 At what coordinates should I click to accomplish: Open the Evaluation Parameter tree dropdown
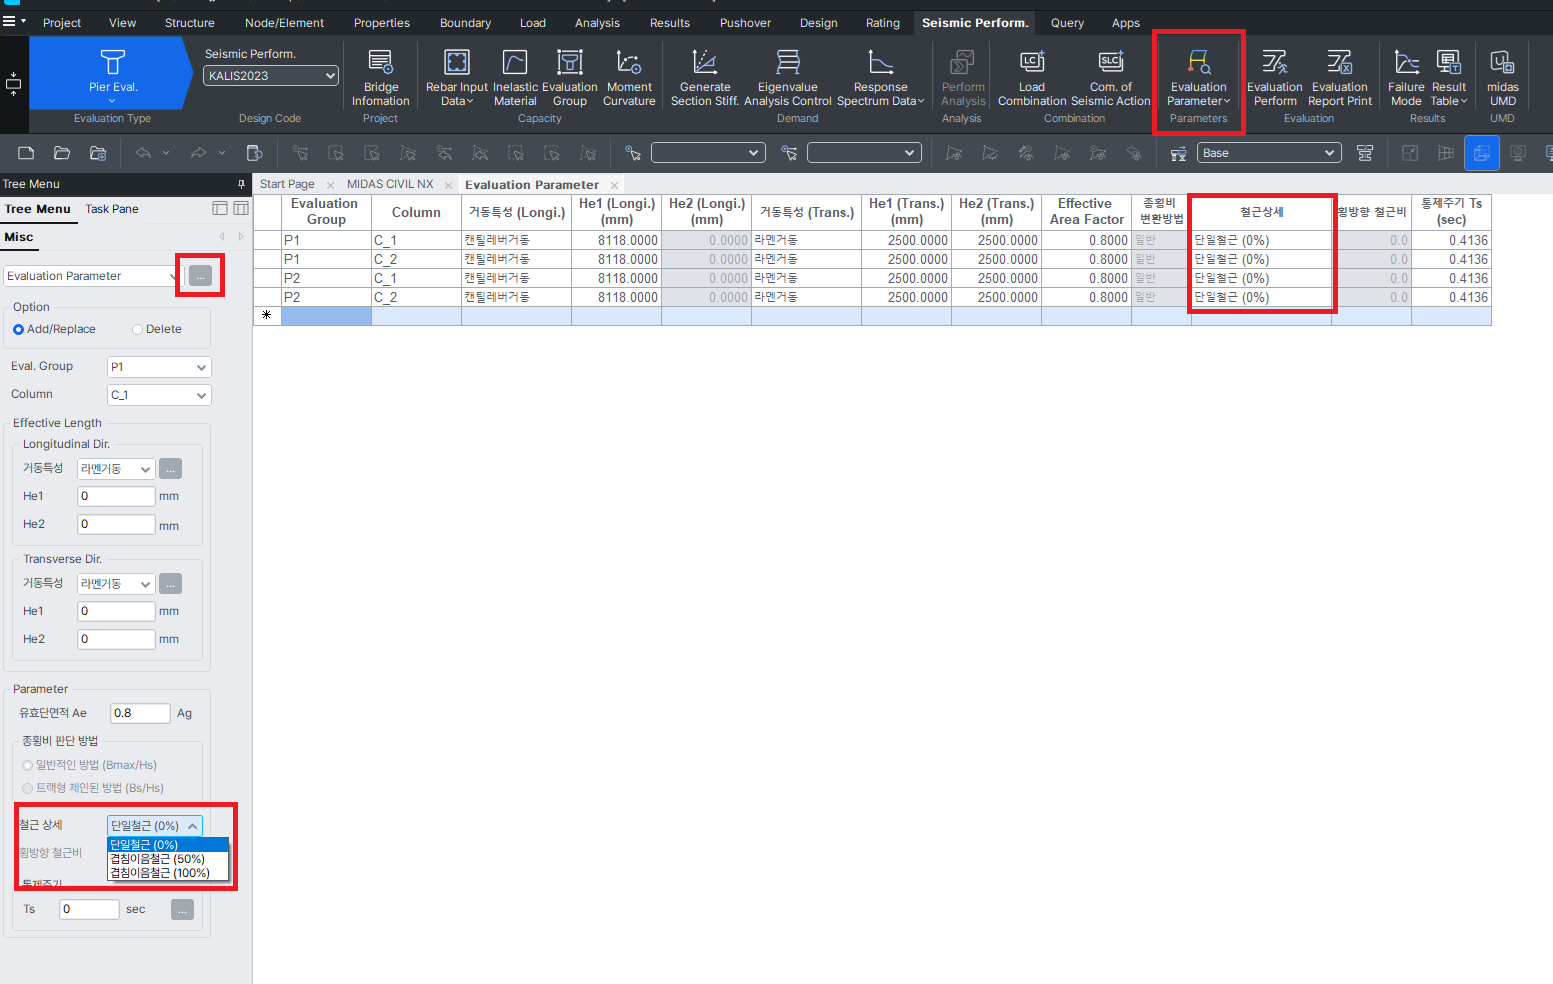tap(90, 276)
